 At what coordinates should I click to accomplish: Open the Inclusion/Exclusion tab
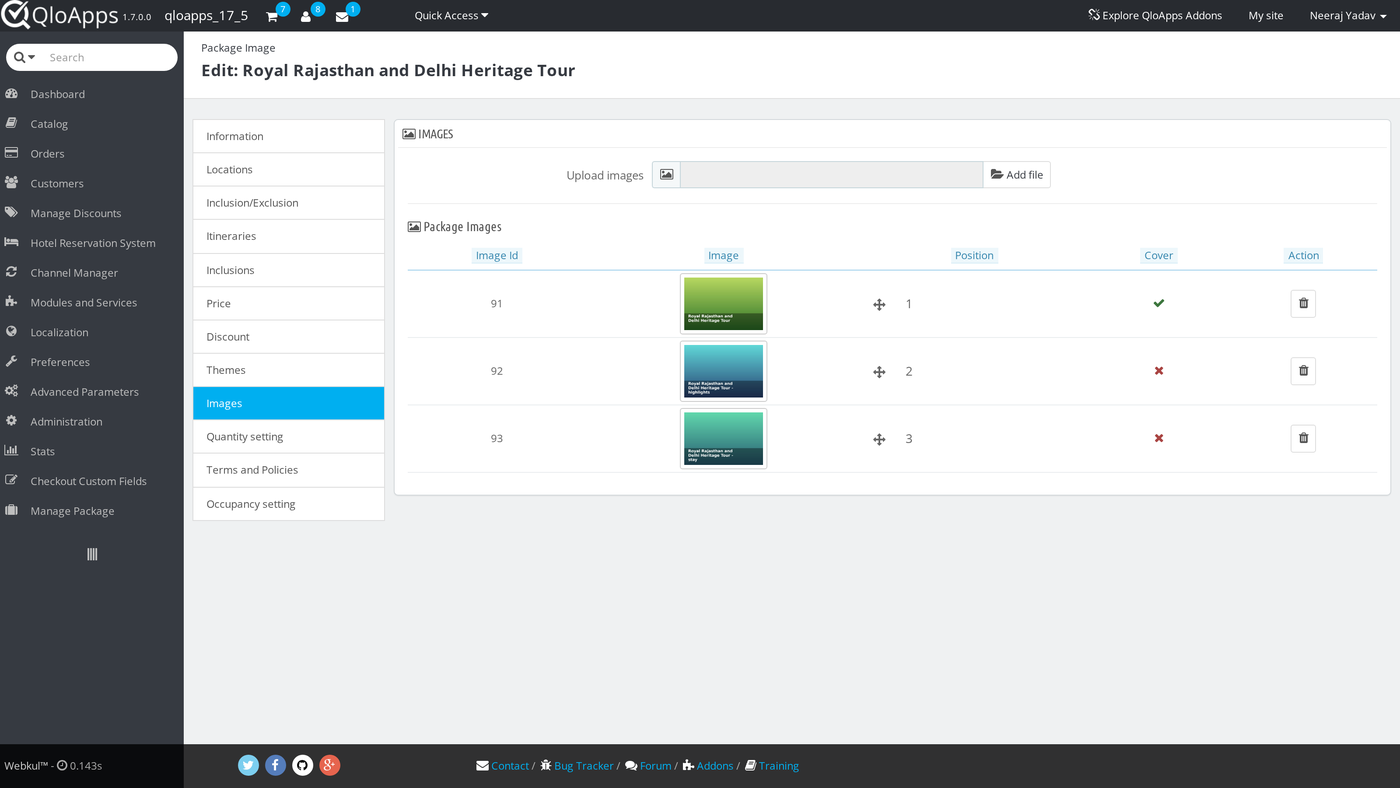coord(289,203)
